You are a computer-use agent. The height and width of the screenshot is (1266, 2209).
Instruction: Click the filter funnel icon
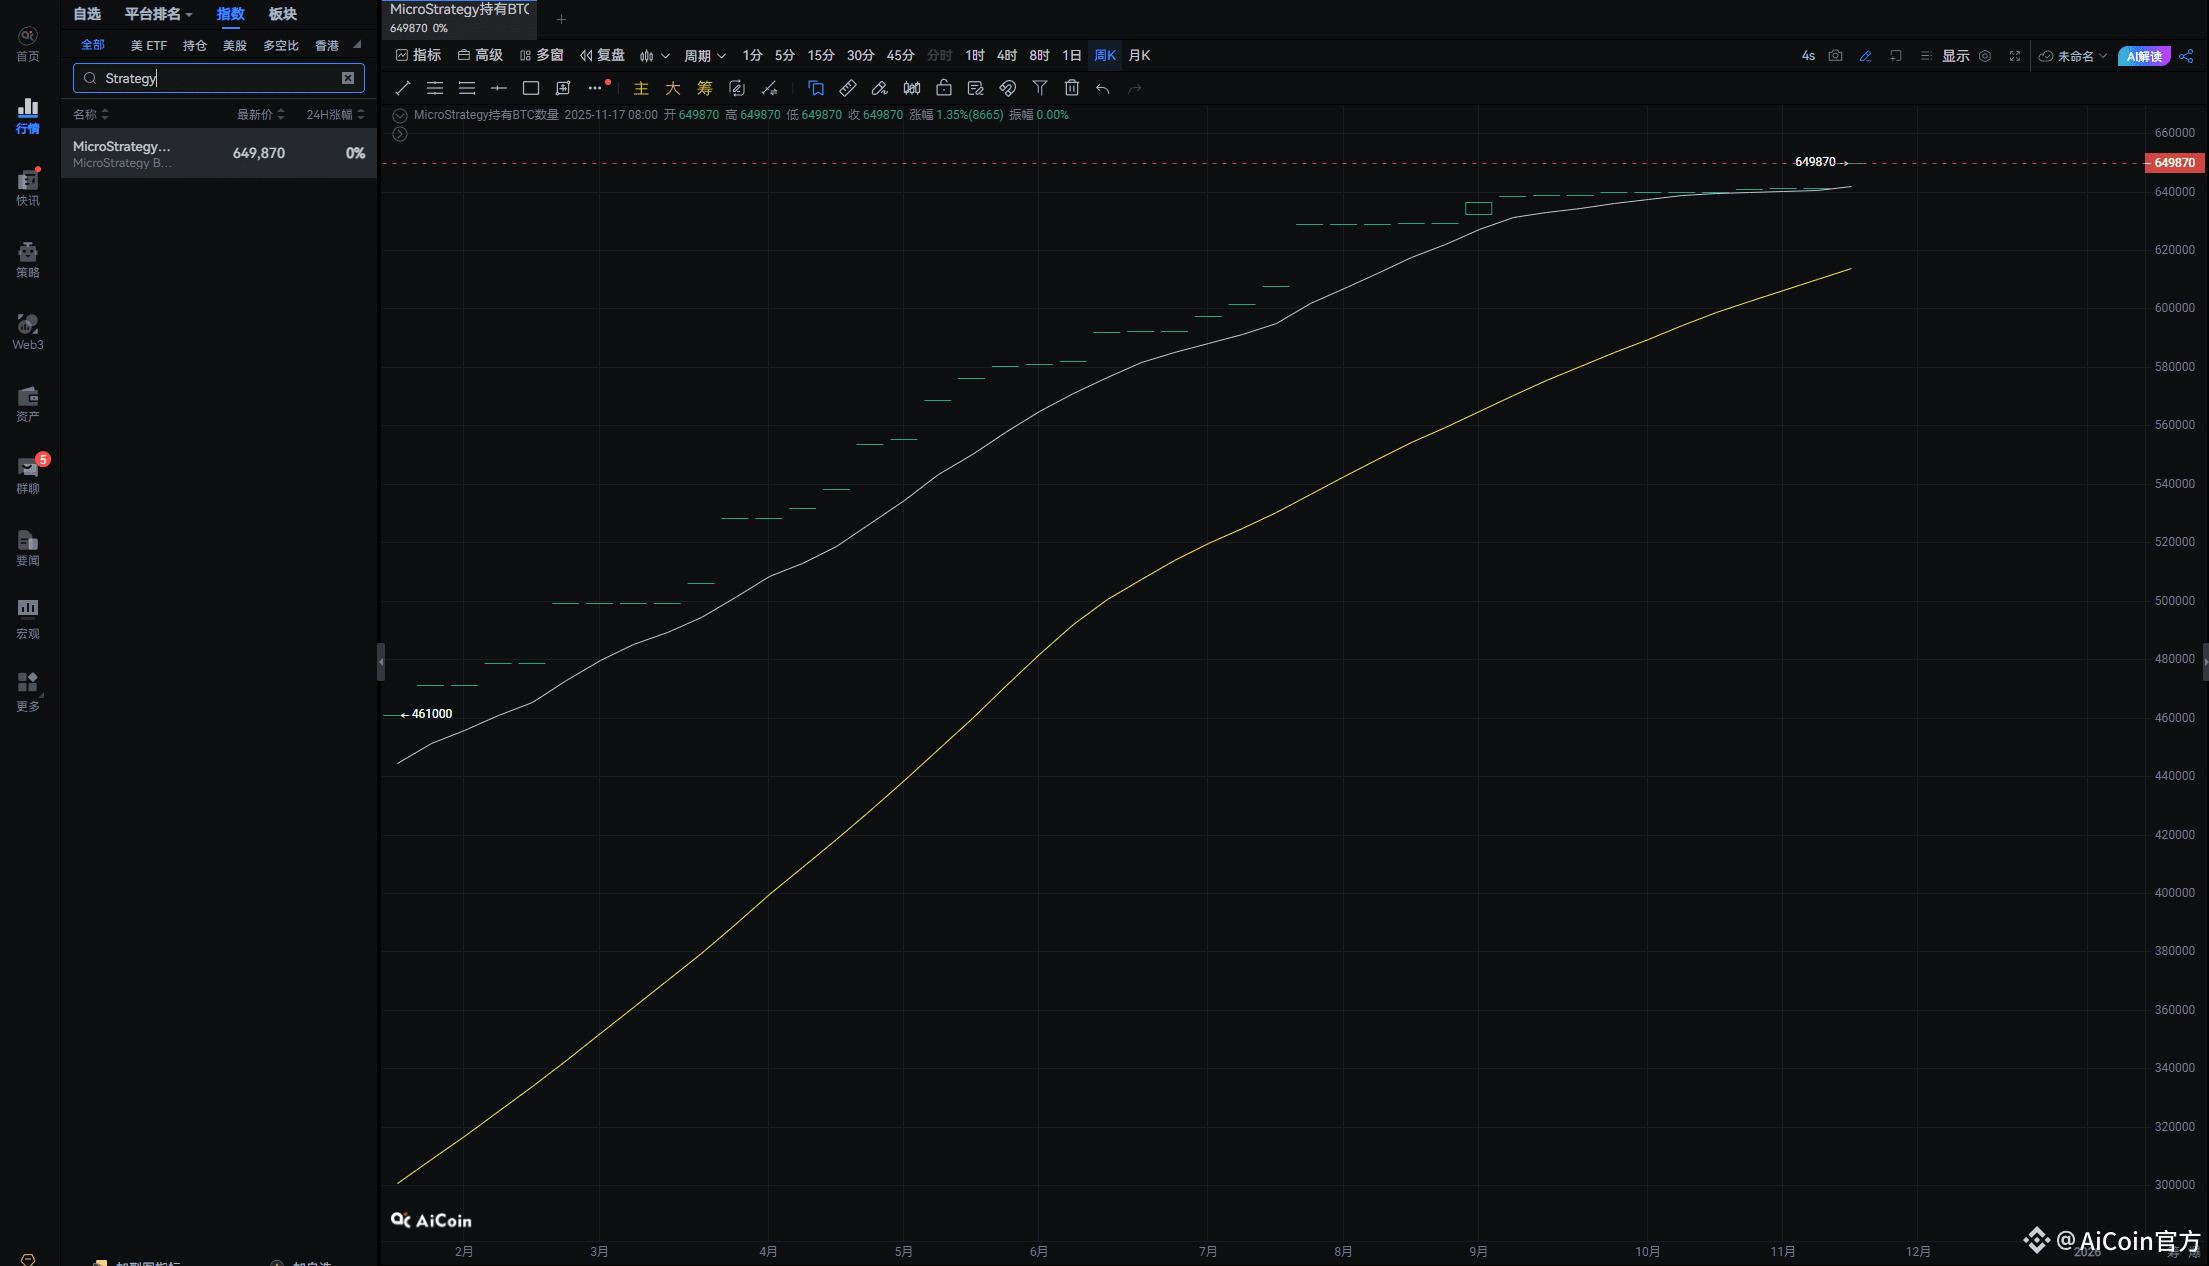pyautogui.click(x=1040, y=88)
